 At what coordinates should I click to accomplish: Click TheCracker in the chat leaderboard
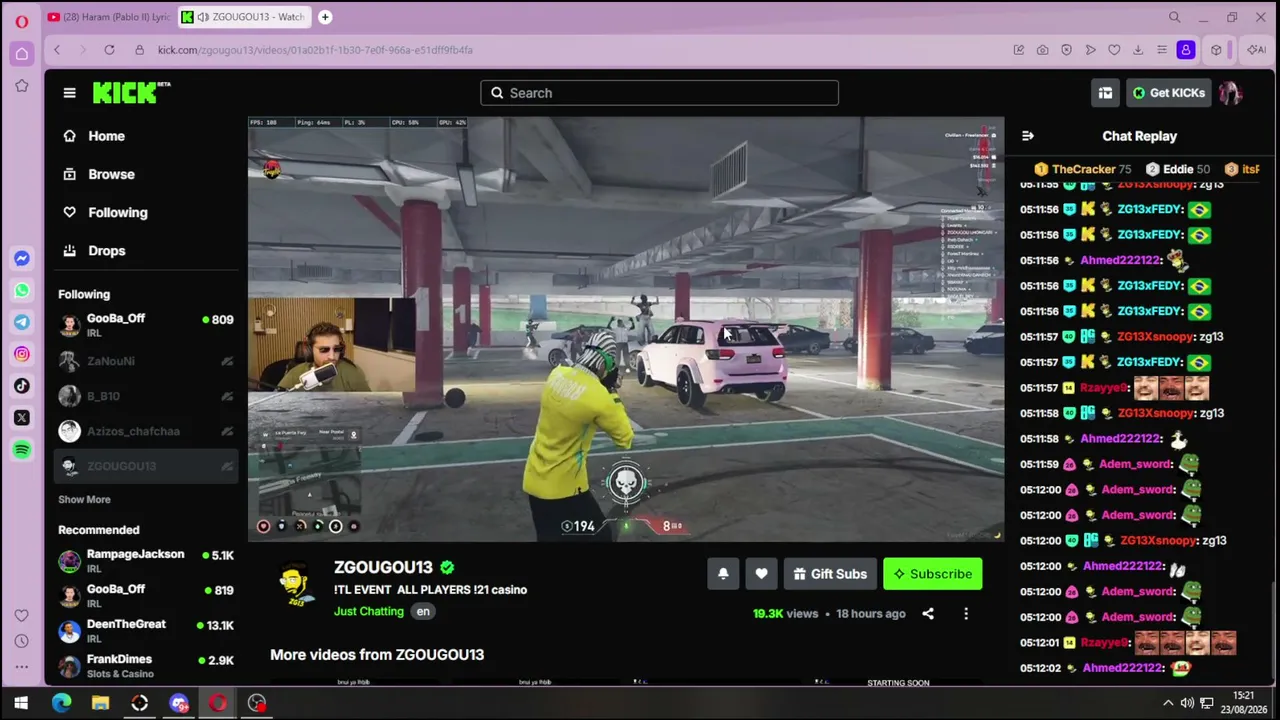click(1082, 169)
